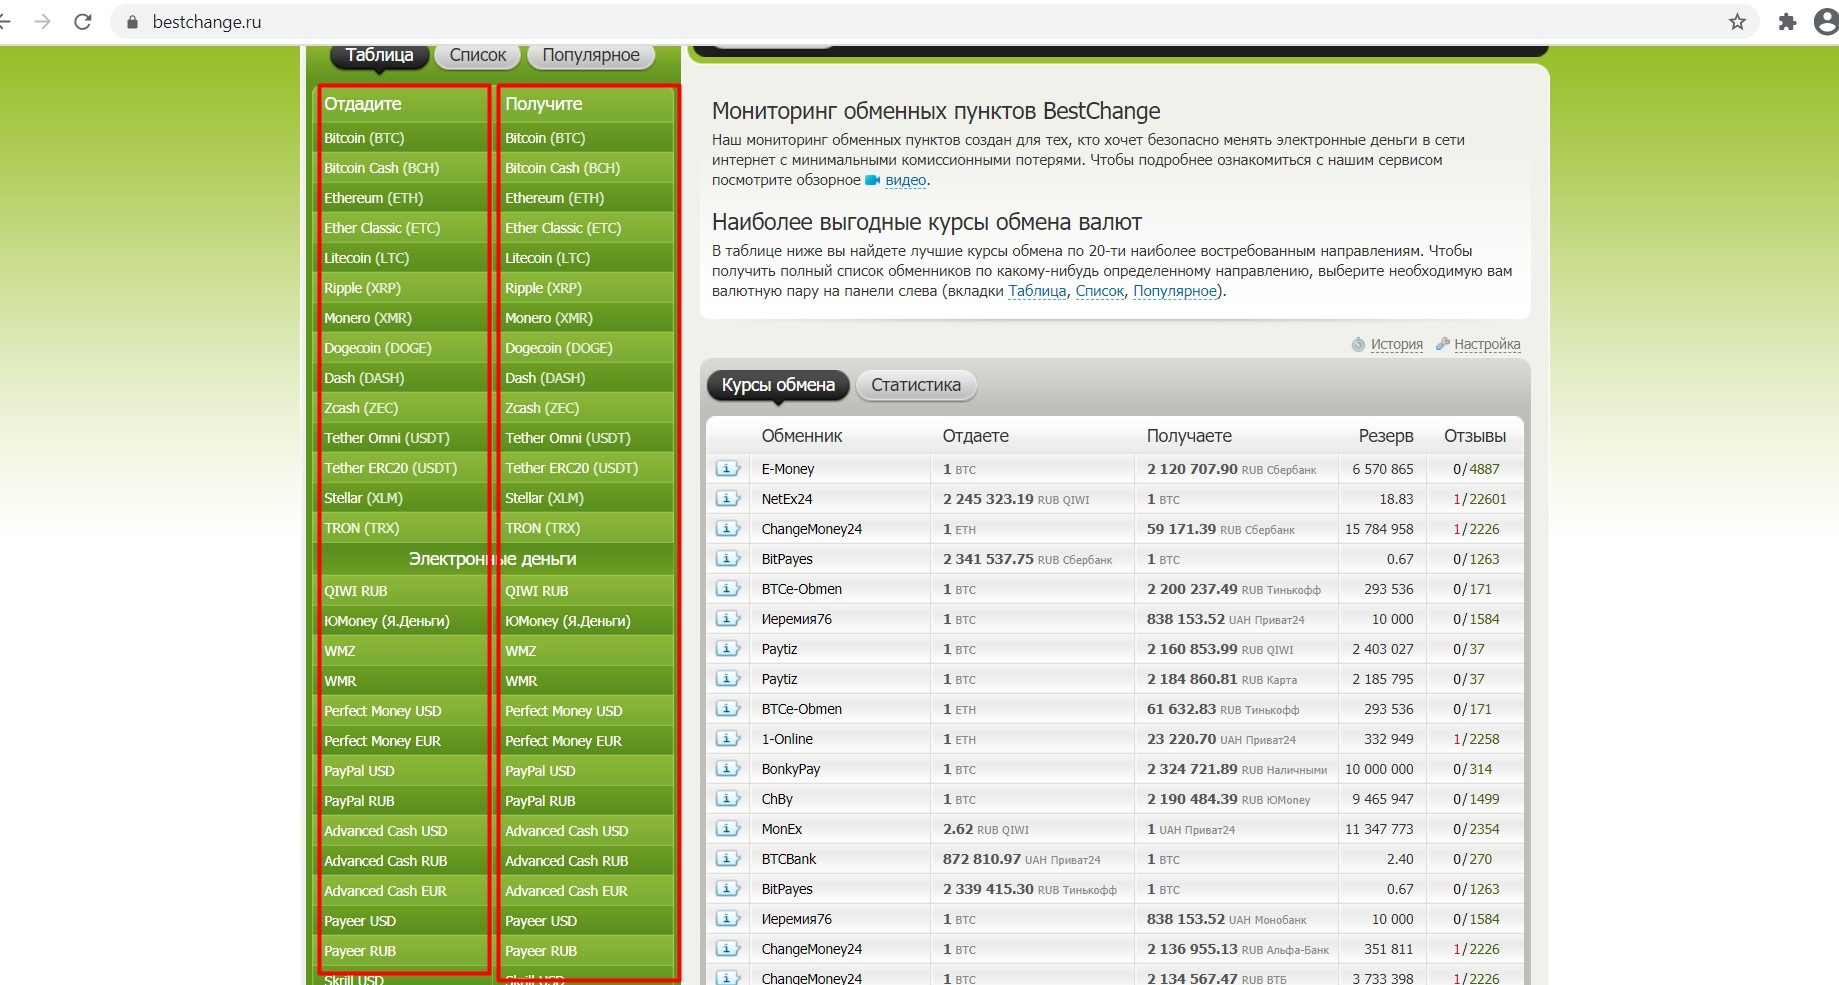Open info icon for E-Money exchanger
Image resolution: width=1839 pixels, height=985 pixels.
tap(727, 469)
